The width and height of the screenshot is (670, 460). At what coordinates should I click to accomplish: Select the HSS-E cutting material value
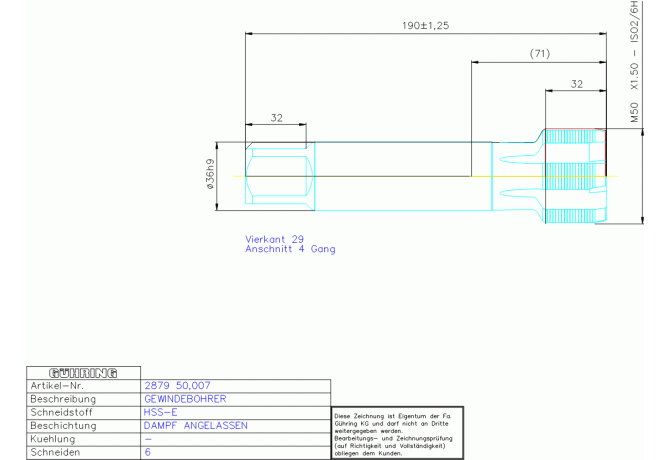(x=161, y=412)
